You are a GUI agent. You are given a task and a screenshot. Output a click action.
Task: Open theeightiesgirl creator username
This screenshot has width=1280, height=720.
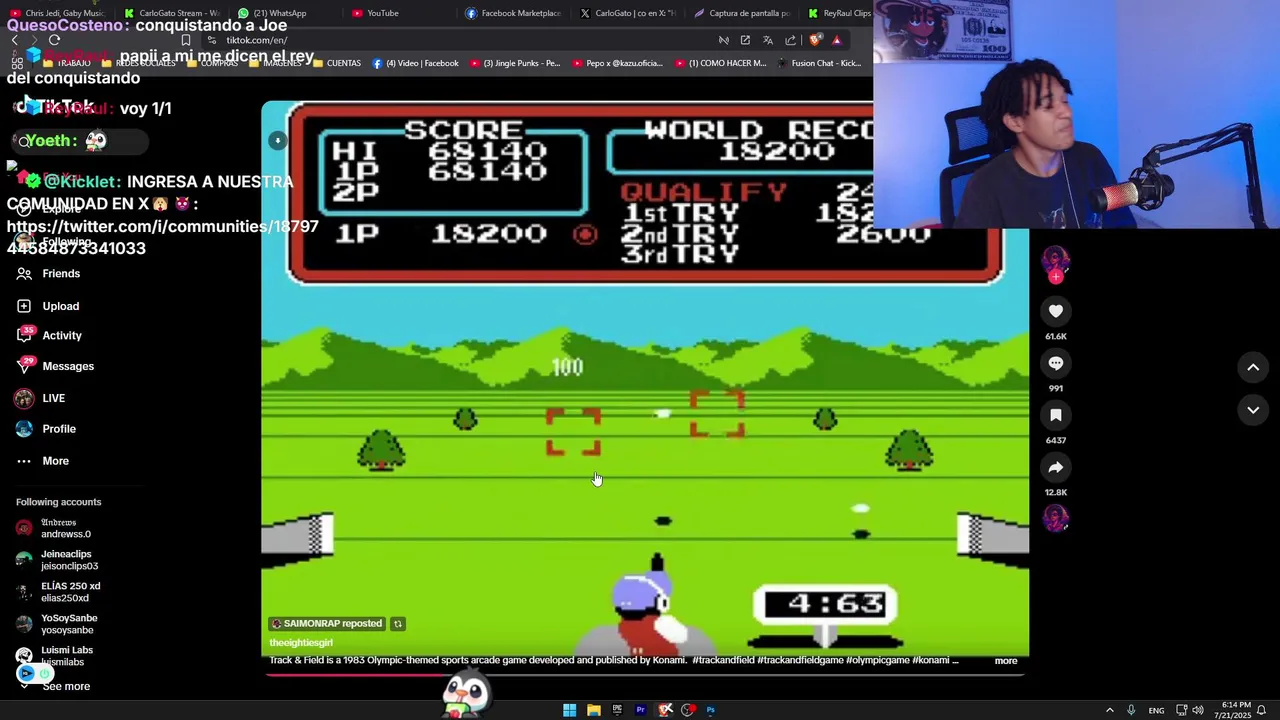click(x=301, y=643)
